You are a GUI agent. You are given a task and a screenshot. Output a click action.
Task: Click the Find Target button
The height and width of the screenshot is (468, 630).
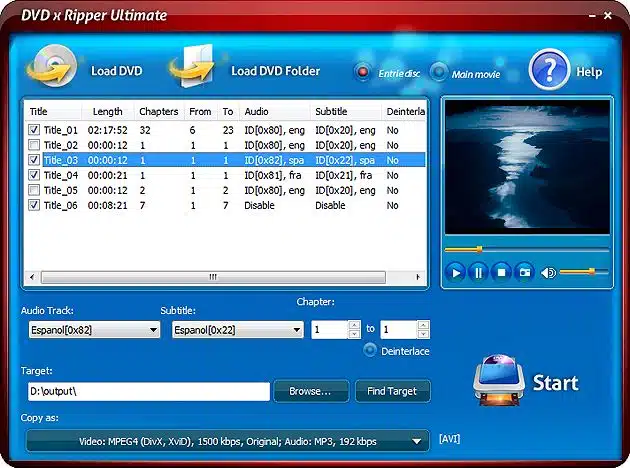[x=393, y=391]
